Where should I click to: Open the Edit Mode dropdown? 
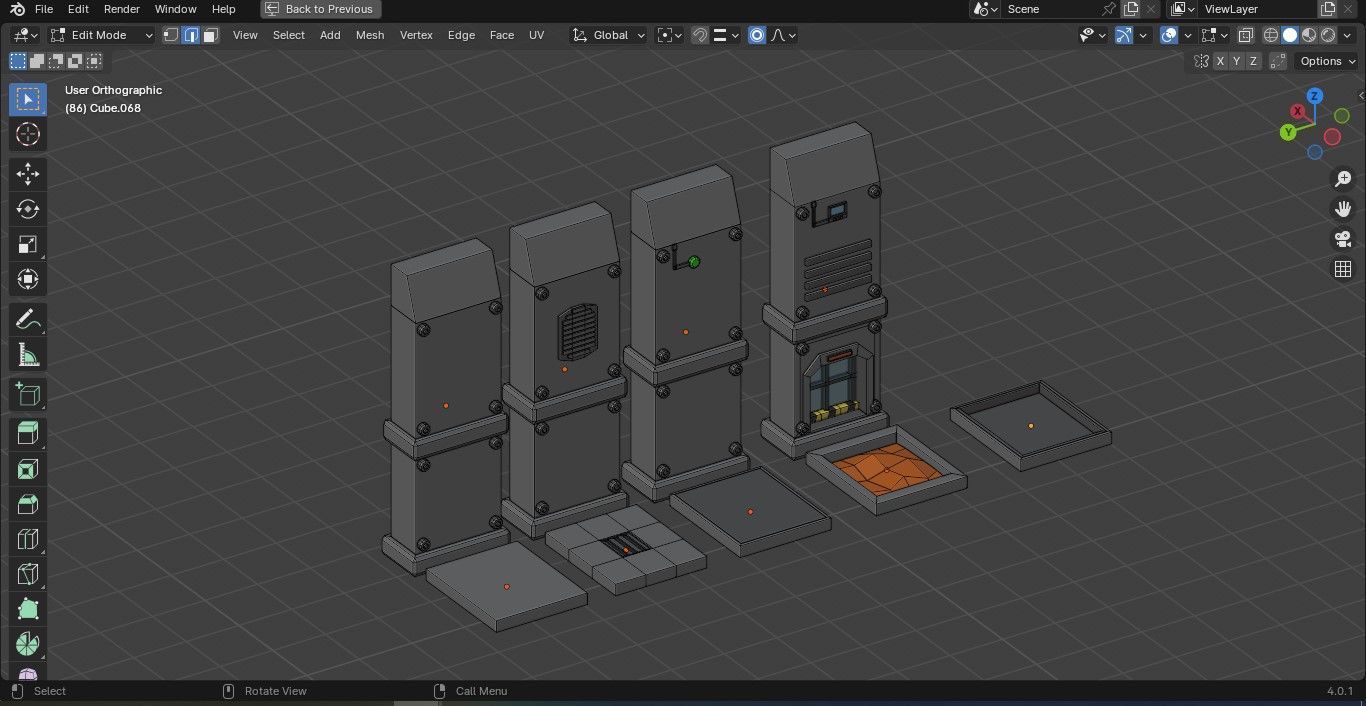click(102, 35)
